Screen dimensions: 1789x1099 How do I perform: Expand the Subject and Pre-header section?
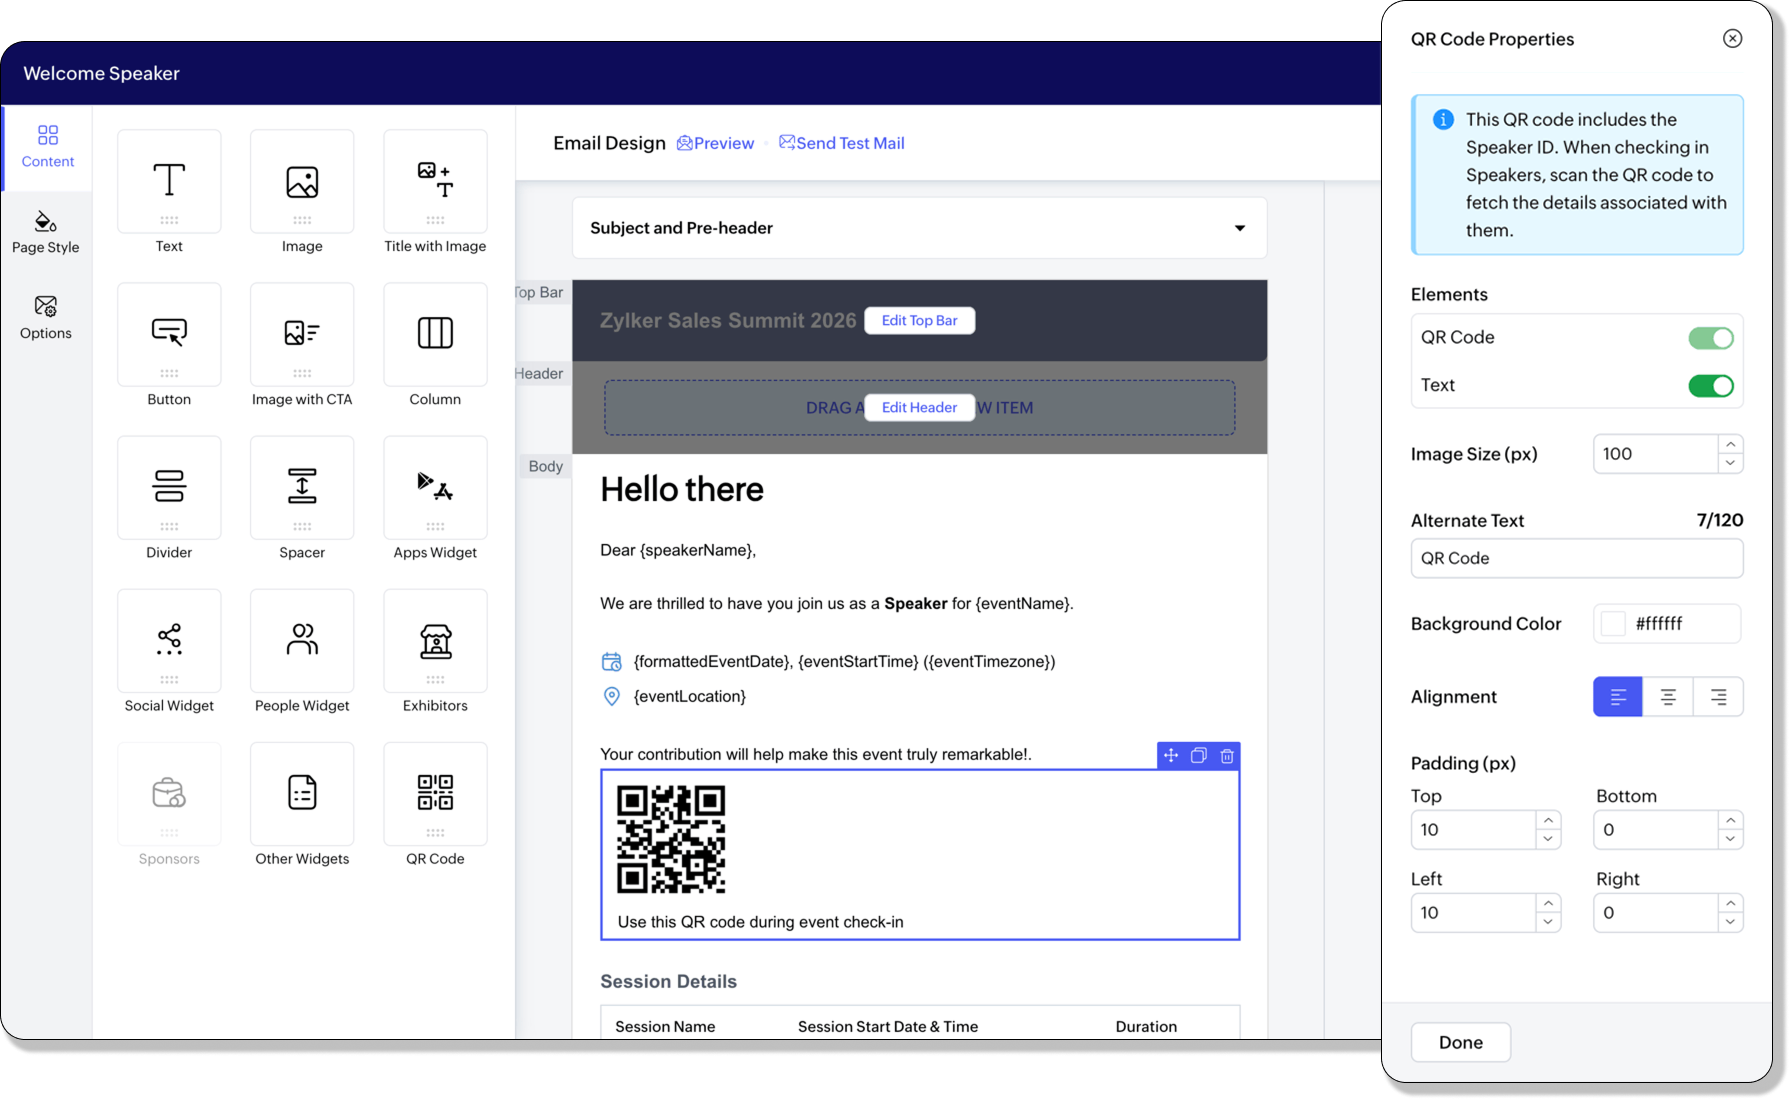1240,228
